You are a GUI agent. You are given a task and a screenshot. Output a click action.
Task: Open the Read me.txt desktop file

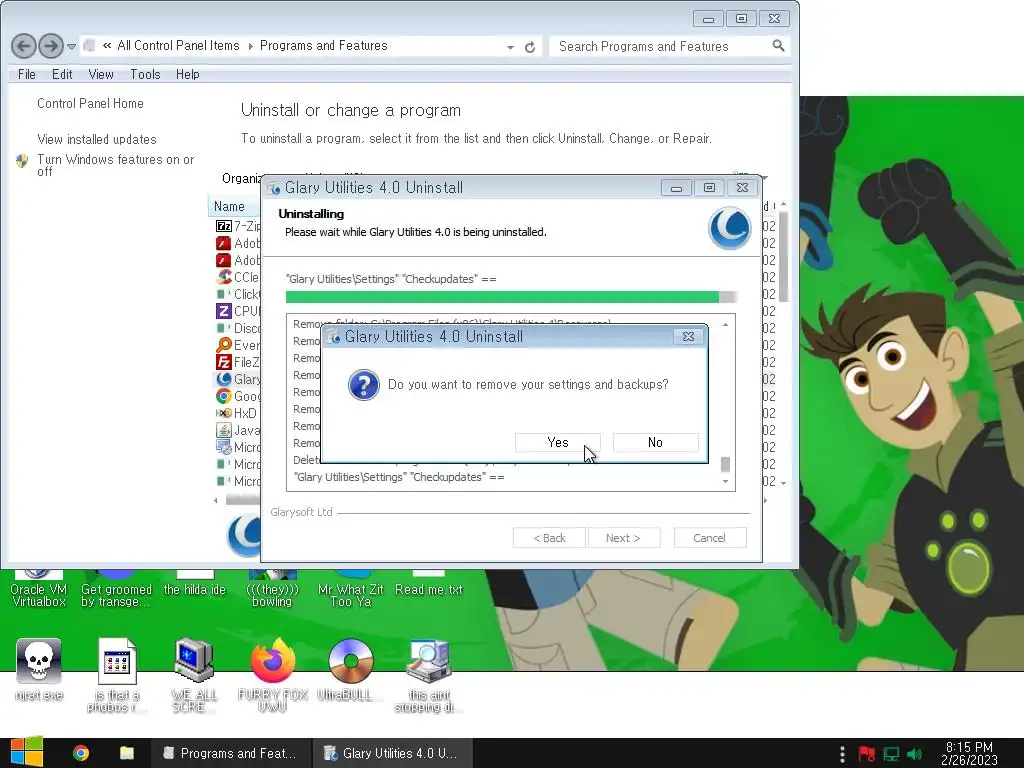coord(428,583)
